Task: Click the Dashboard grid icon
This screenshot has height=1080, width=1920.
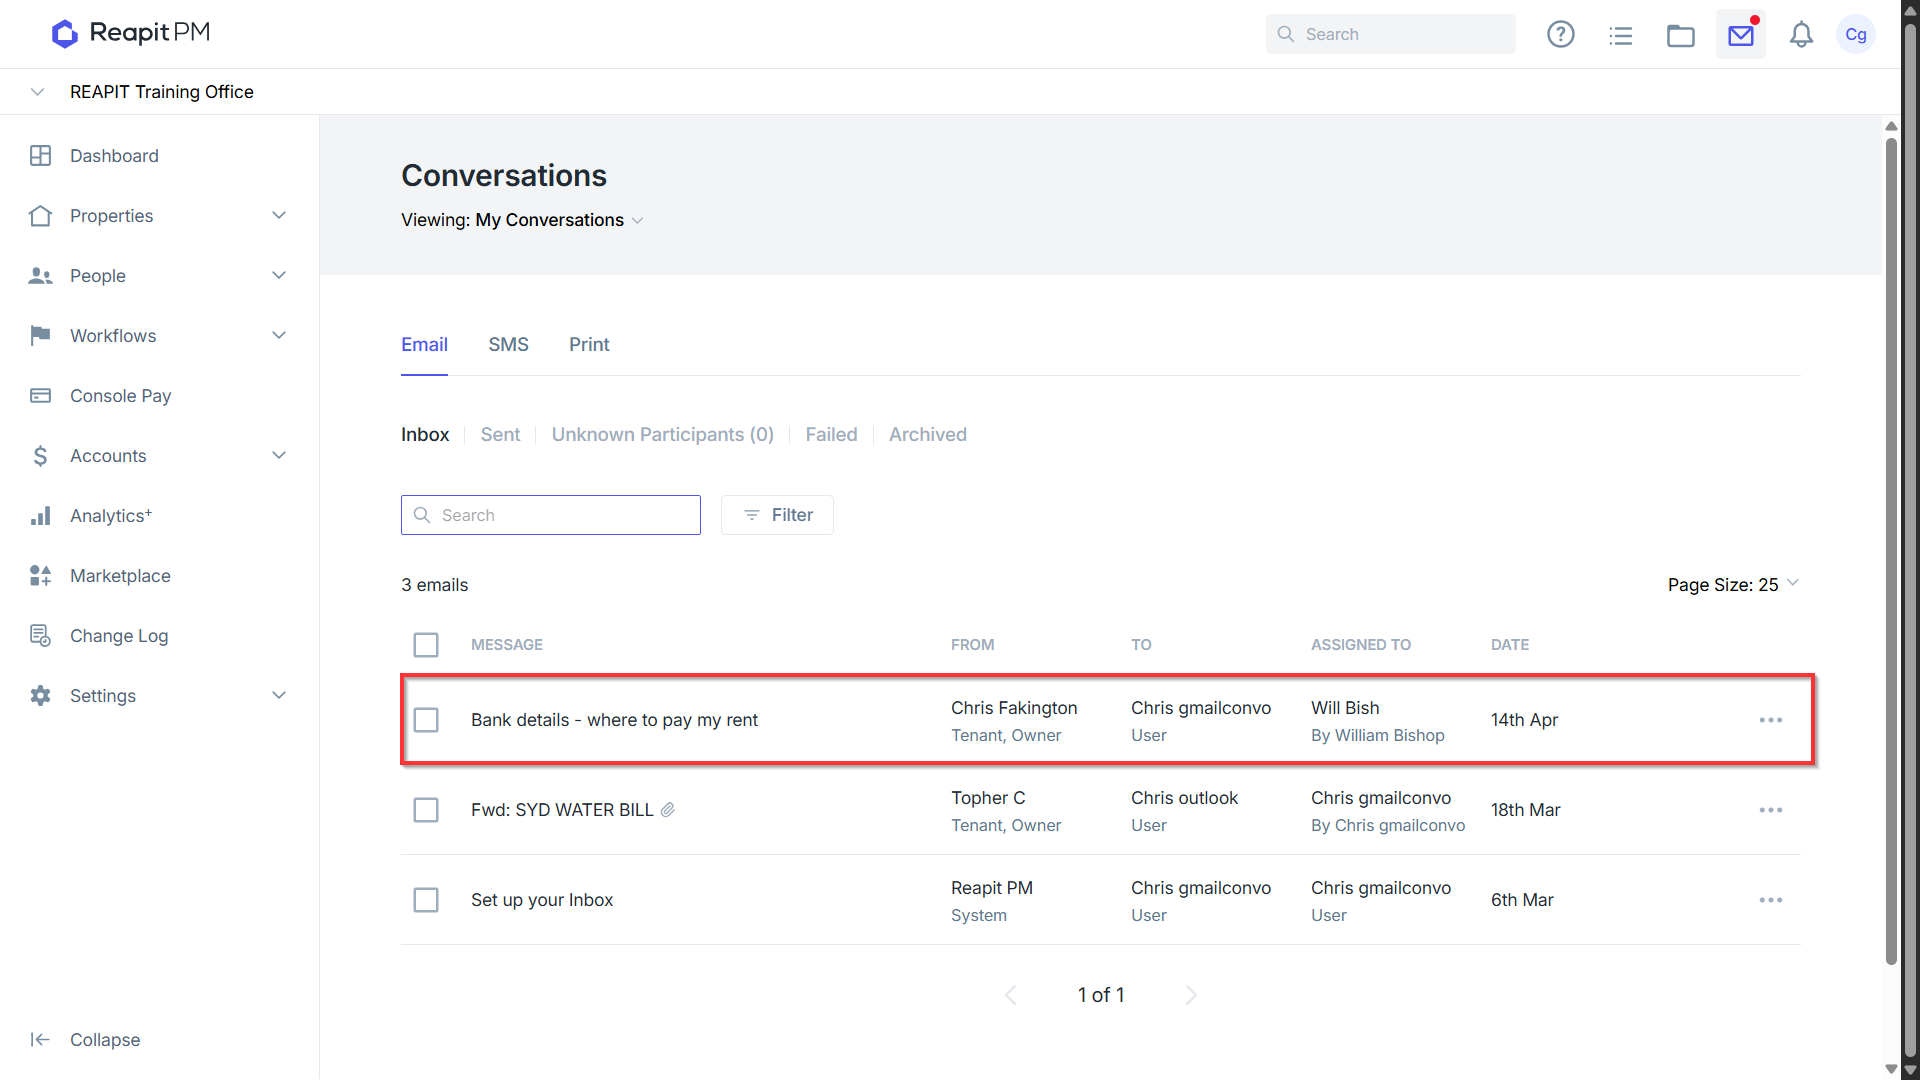Action: (x=40, y=156)
